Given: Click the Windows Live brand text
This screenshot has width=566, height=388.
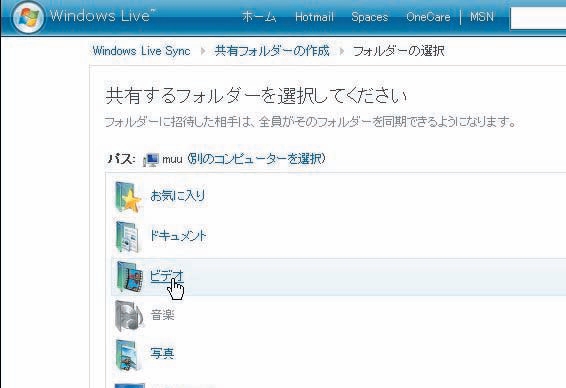Looking at the screenshot, I should click(103, 16).
